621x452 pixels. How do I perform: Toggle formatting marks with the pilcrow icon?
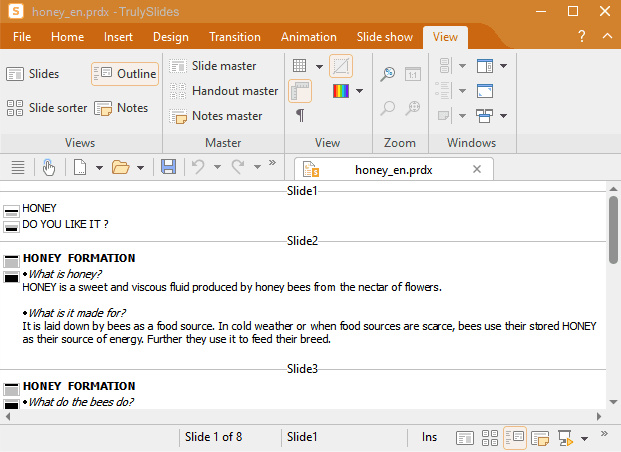(x=300, y=115)
